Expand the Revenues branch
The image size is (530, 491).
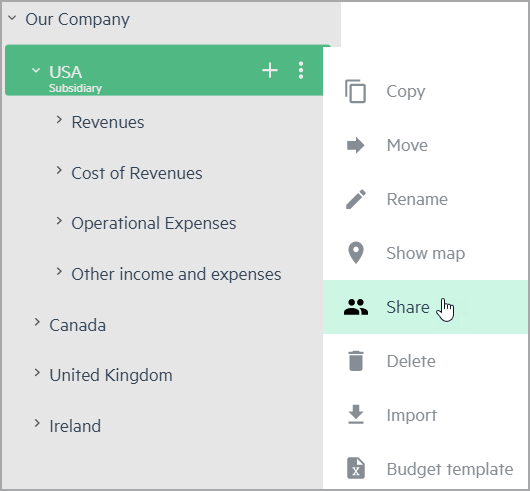59,120
